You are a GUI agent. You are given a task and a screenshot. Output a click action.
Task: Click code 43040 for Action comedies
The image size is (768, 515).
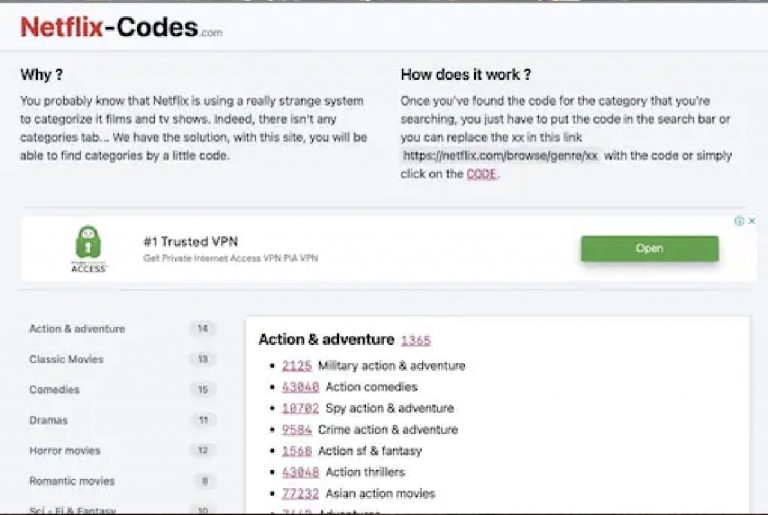click(x=300, y=387)
